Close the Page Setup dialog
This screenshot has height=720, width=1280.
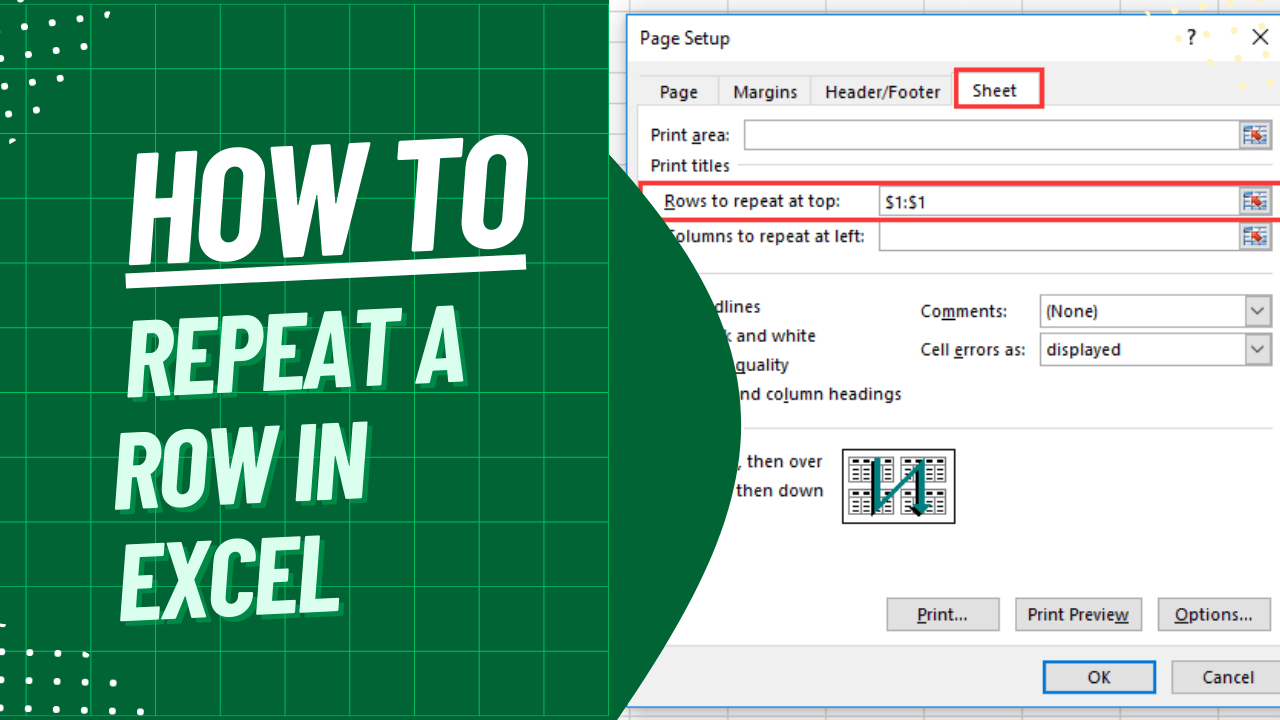pyautogui.click(x=1261, y=38)
